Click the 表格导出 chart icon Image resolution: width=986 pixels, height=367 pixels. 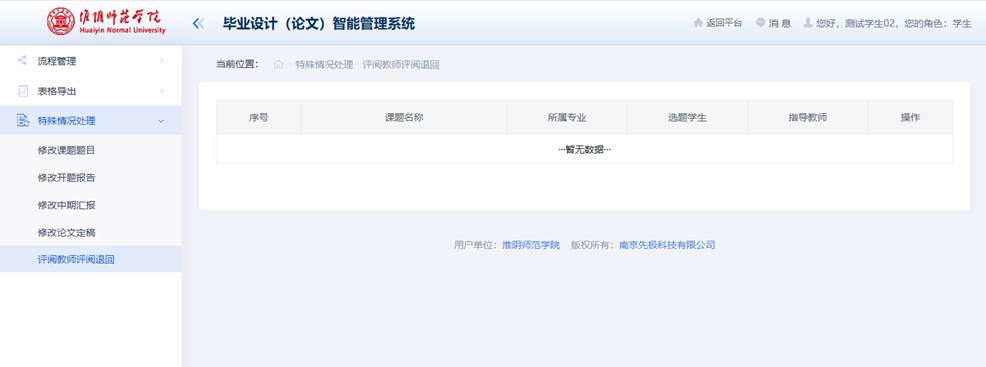tap(23, 91)
